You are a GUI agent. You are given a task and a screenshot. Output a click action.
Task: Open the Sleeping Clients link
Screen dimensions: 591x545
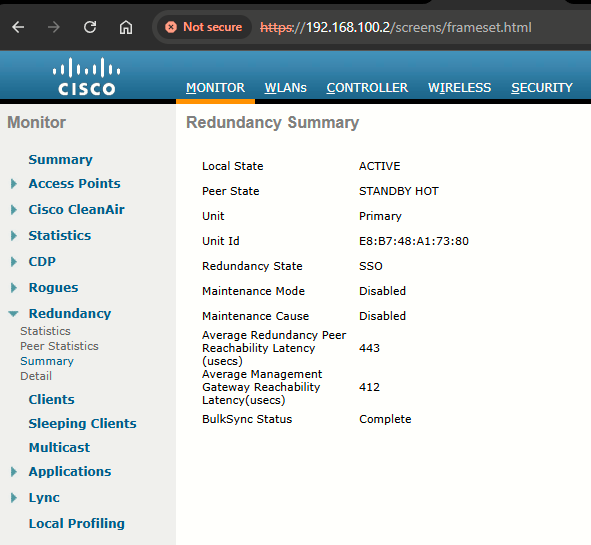point(83,424)
